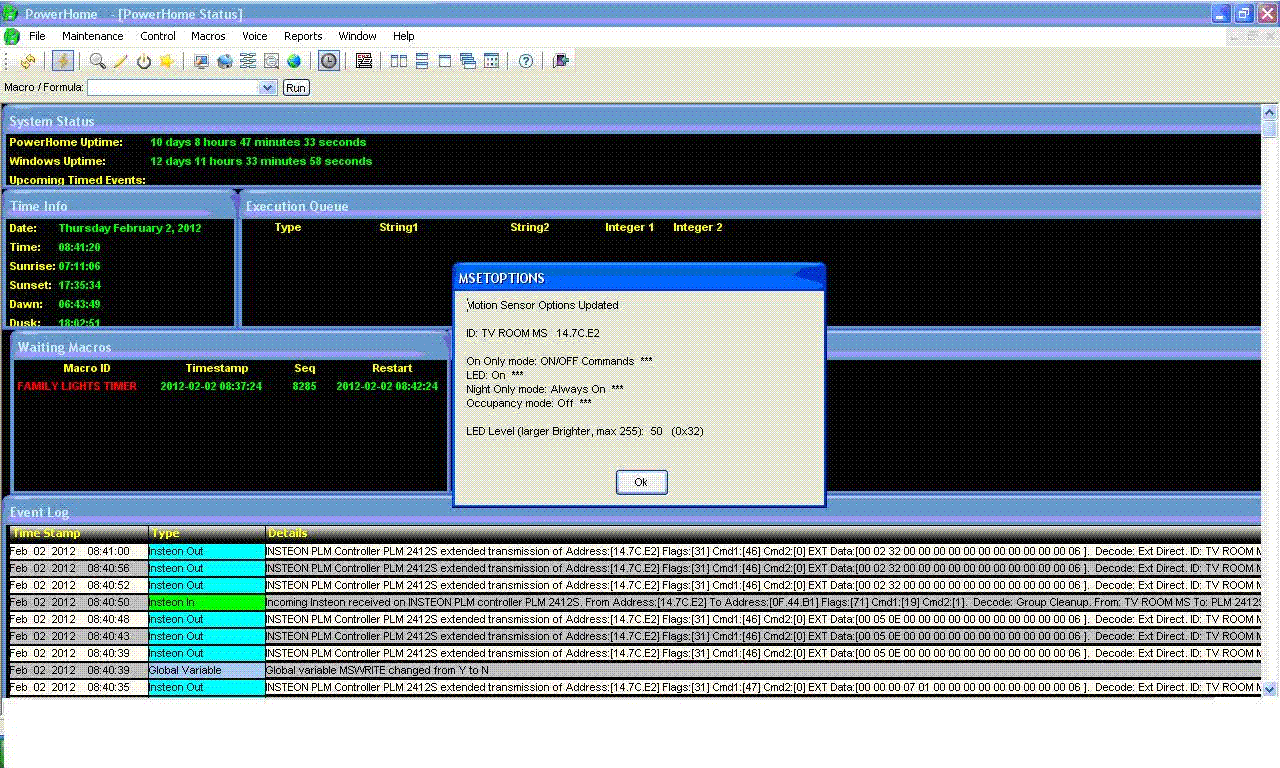Click the clock status toolbar icon
1280x768 pixels.
click(328, 61)
